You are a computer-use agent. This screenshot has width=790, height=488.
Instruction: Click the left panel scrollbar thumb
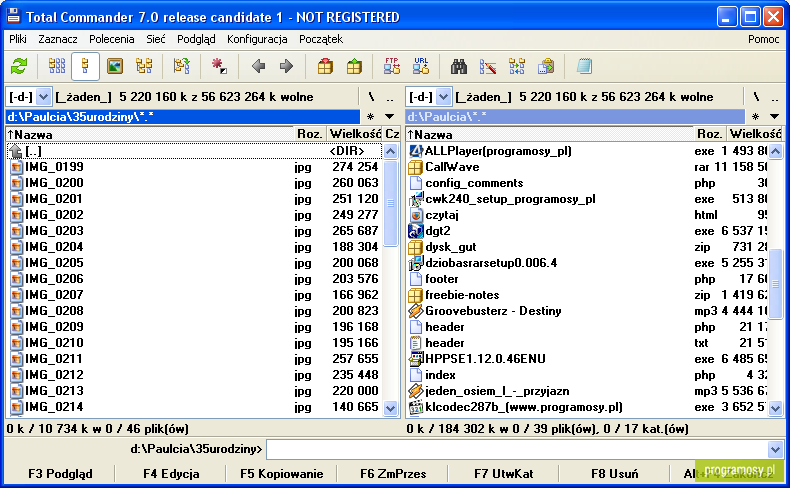[390, 202]
